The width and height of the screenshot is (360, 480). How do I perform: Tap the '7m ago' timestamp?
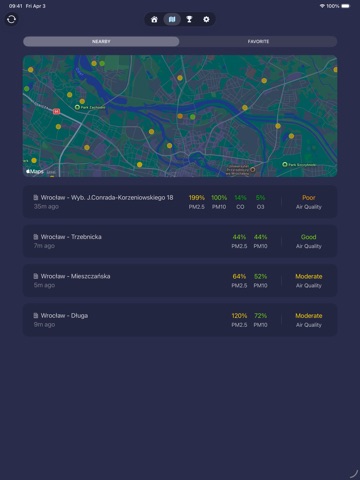tap(44, 246)
